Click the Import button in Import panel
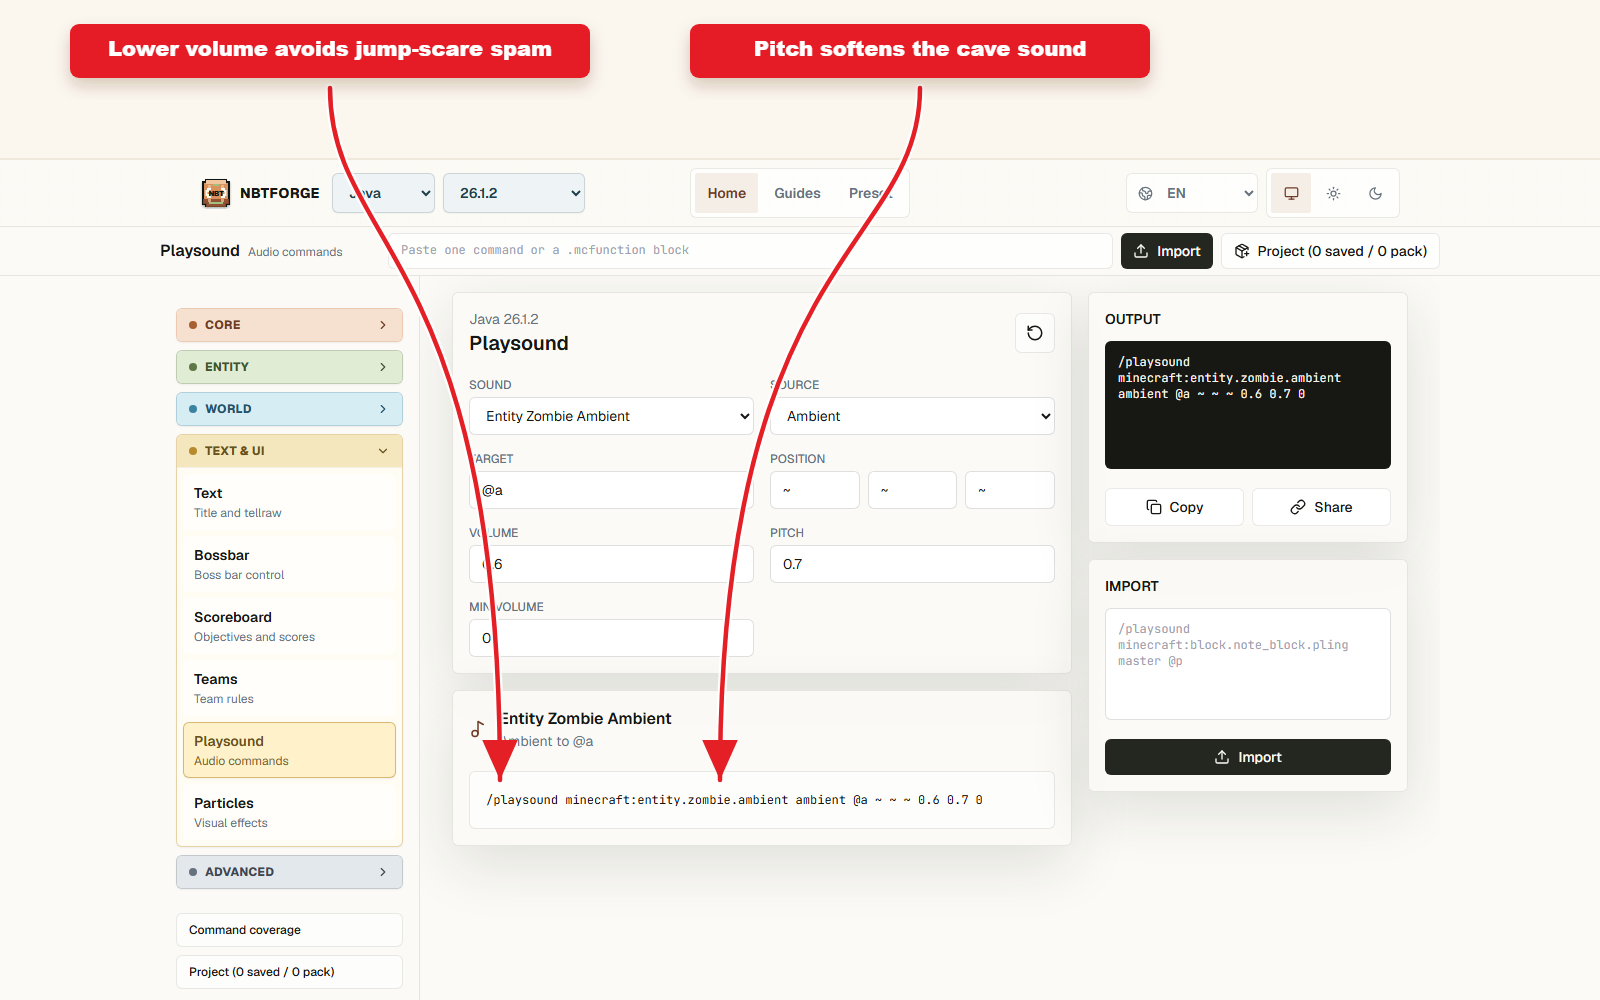The image size is (1600, 1000). pyautogui.click(x=1248, y=757)
